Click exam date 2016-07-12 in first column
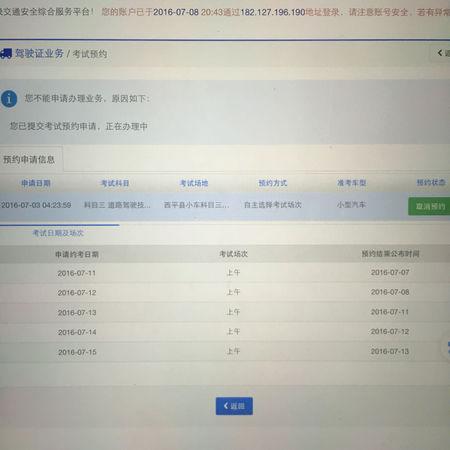The height and width of the screenshot is (450, 450). click(77, 293)
